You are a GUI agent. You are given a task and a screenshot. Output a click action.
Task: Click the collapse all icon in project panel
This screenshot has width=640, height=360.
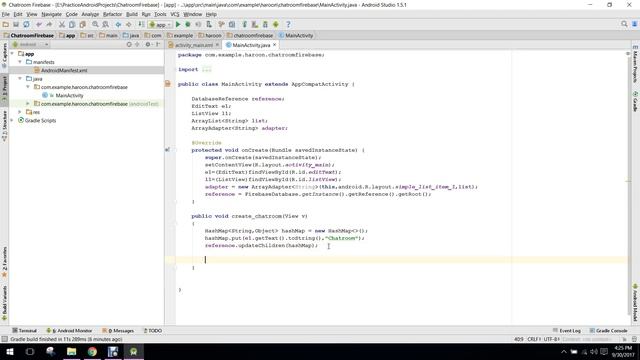click(137, 44)
